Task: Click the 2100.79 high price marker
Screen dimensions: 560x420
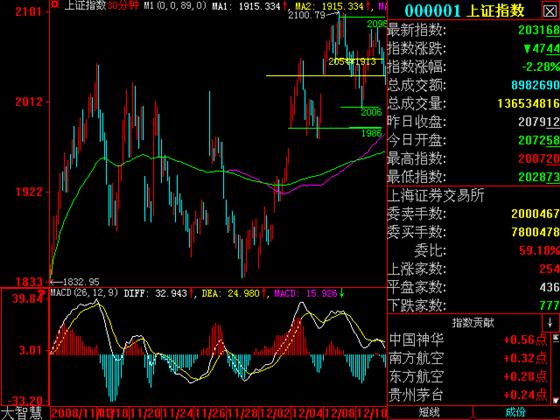Action: coord(307,15)
